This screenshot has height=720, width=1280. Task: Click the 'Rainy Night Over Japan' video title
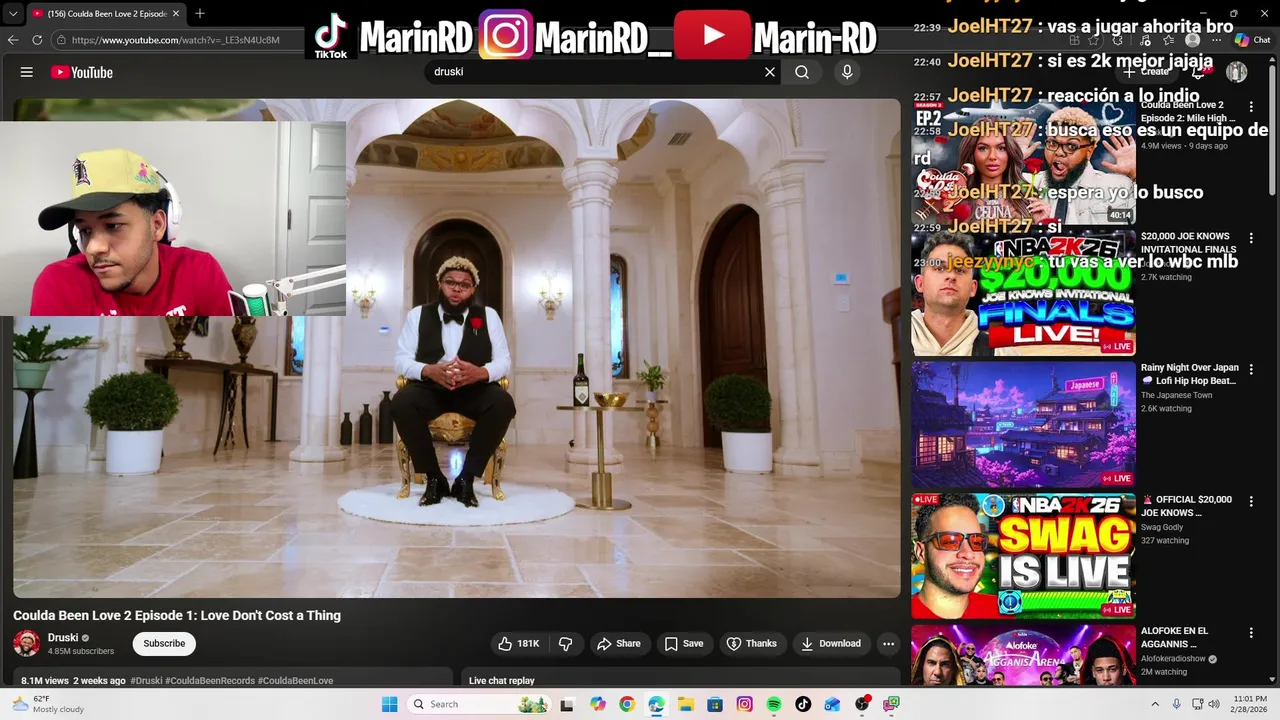pos(1190,374)
